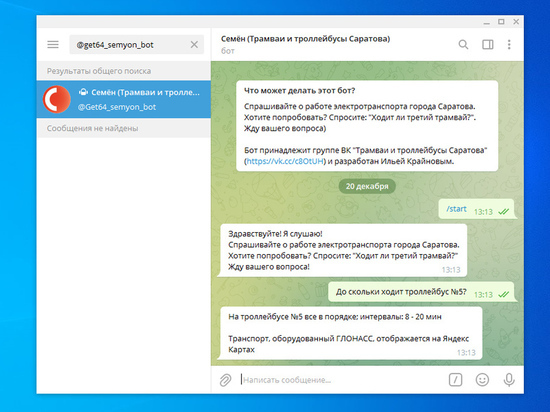Follow the vk.cc/c8OtUH link
Viewport: 550px width, 412px height.
tap(284, 161)
